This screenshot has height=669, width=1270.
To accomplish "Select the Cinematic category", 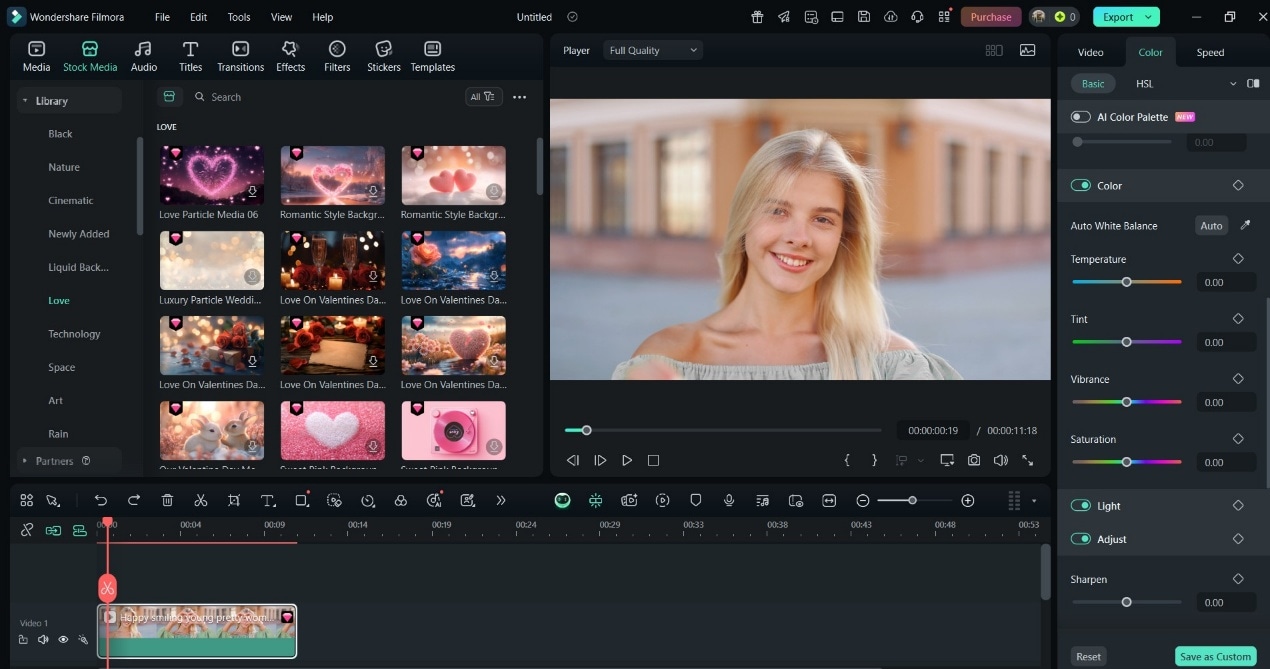I will 71,200.
